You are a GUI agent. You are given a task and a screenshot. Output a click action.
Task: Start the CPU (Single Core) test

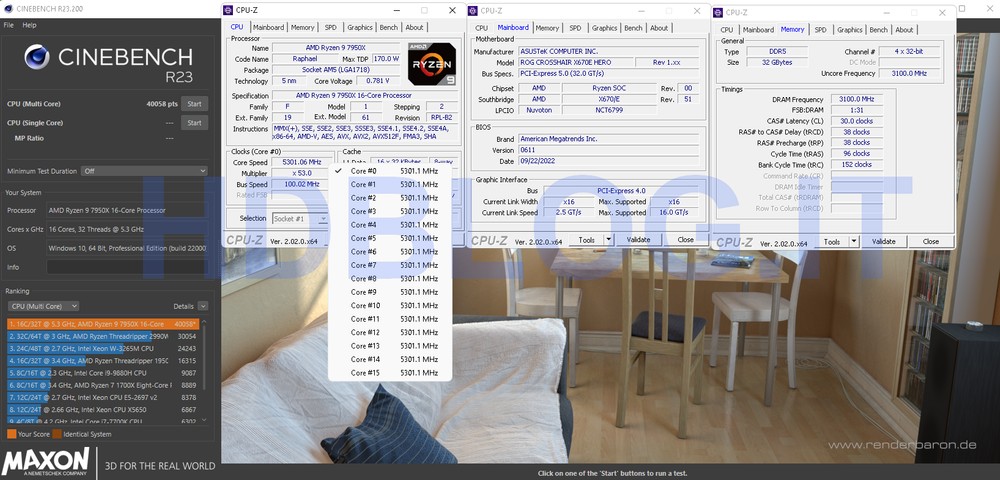195,123
